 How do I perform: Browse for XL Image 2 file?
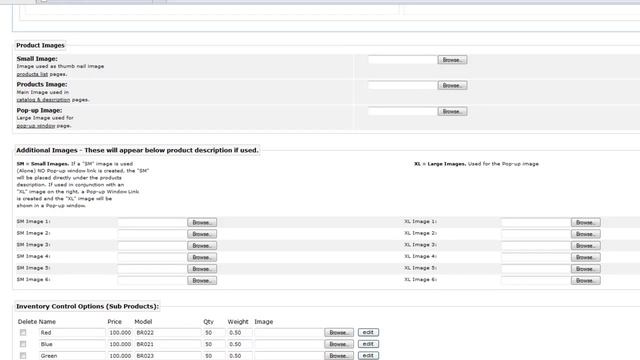click(586, 234)
